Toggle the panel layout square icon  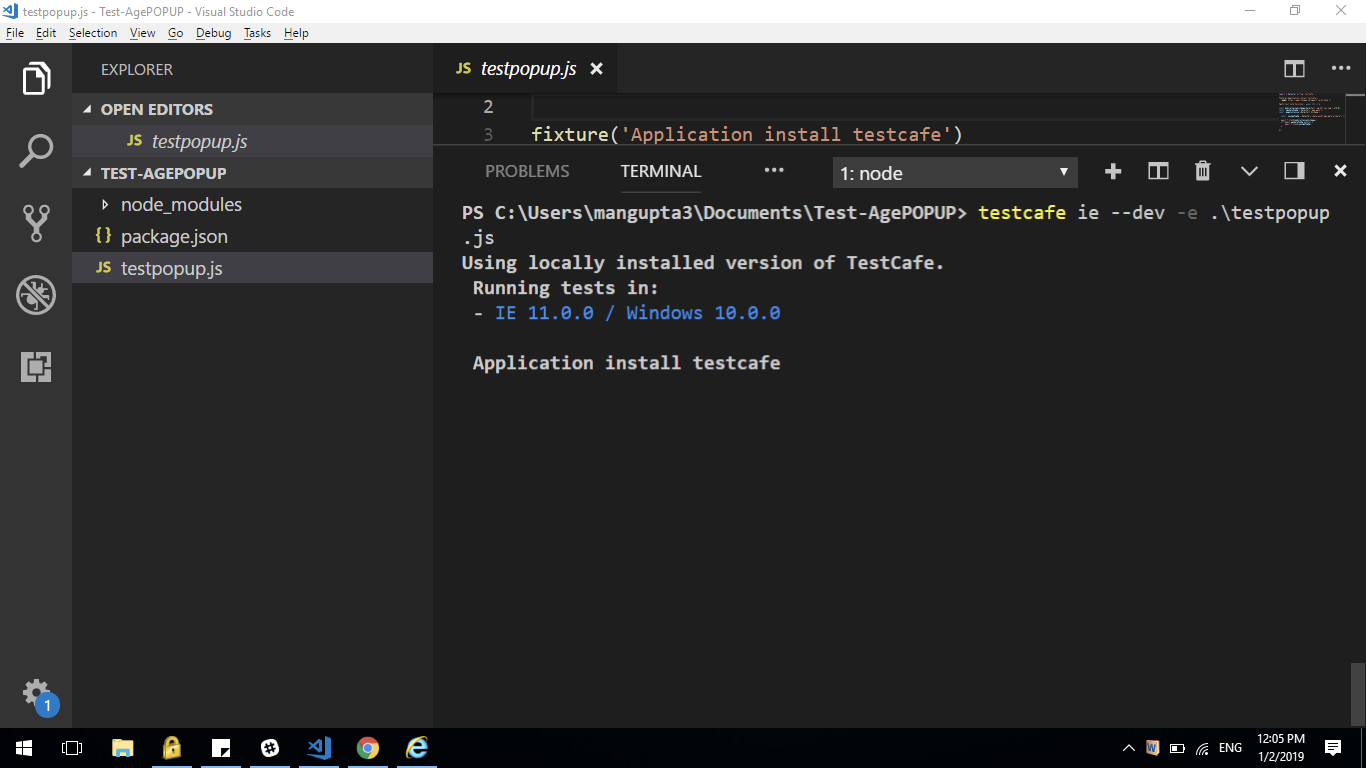(x=1293, y=171)
